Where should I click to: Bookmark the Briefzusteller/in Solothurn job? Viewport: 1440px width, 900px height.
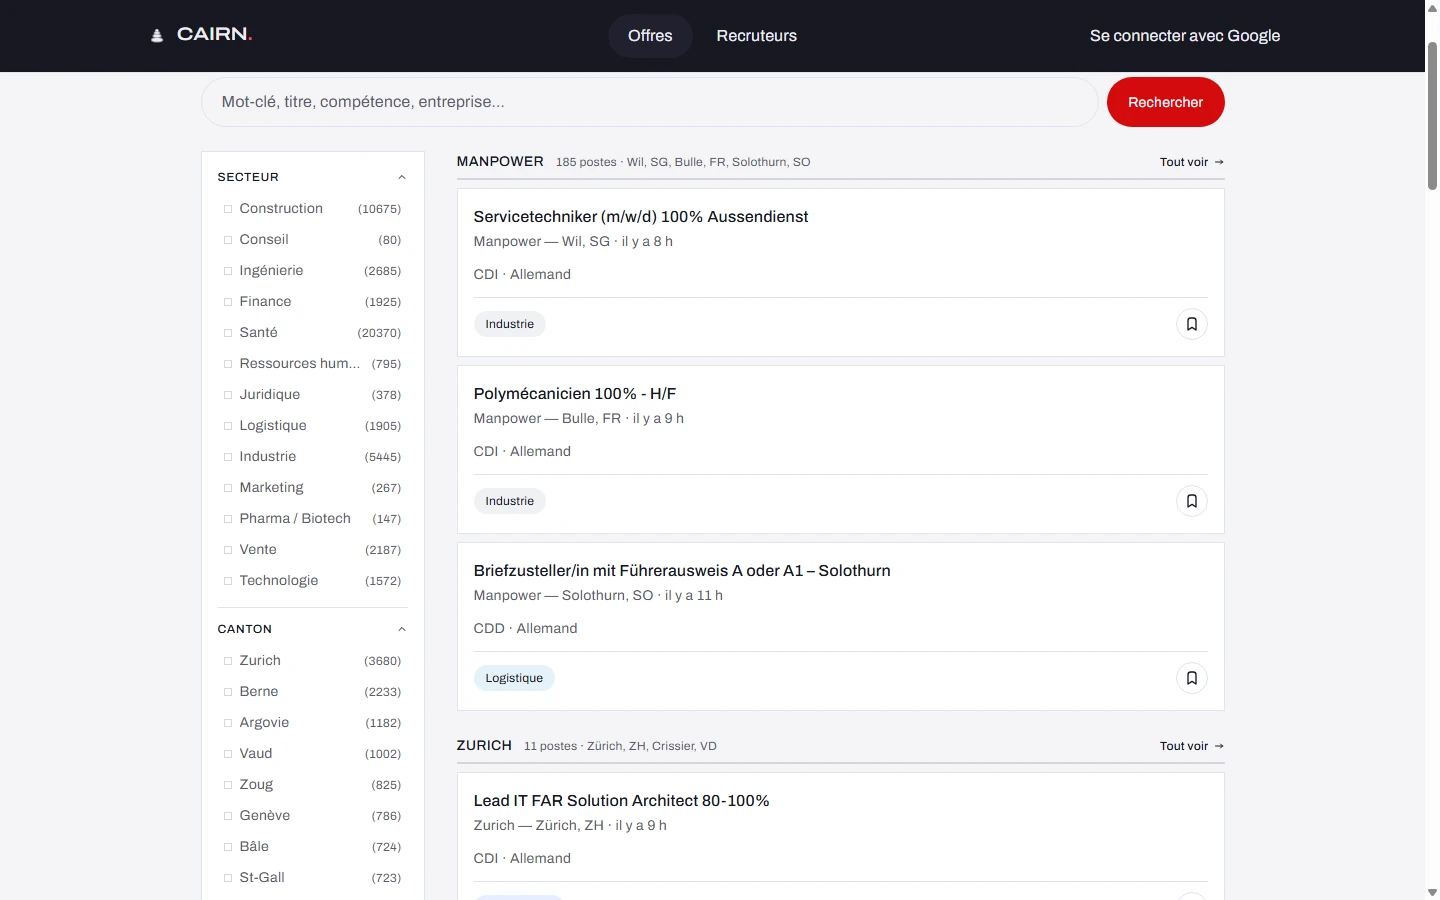pyautogui.click(x=1192, y=678)
